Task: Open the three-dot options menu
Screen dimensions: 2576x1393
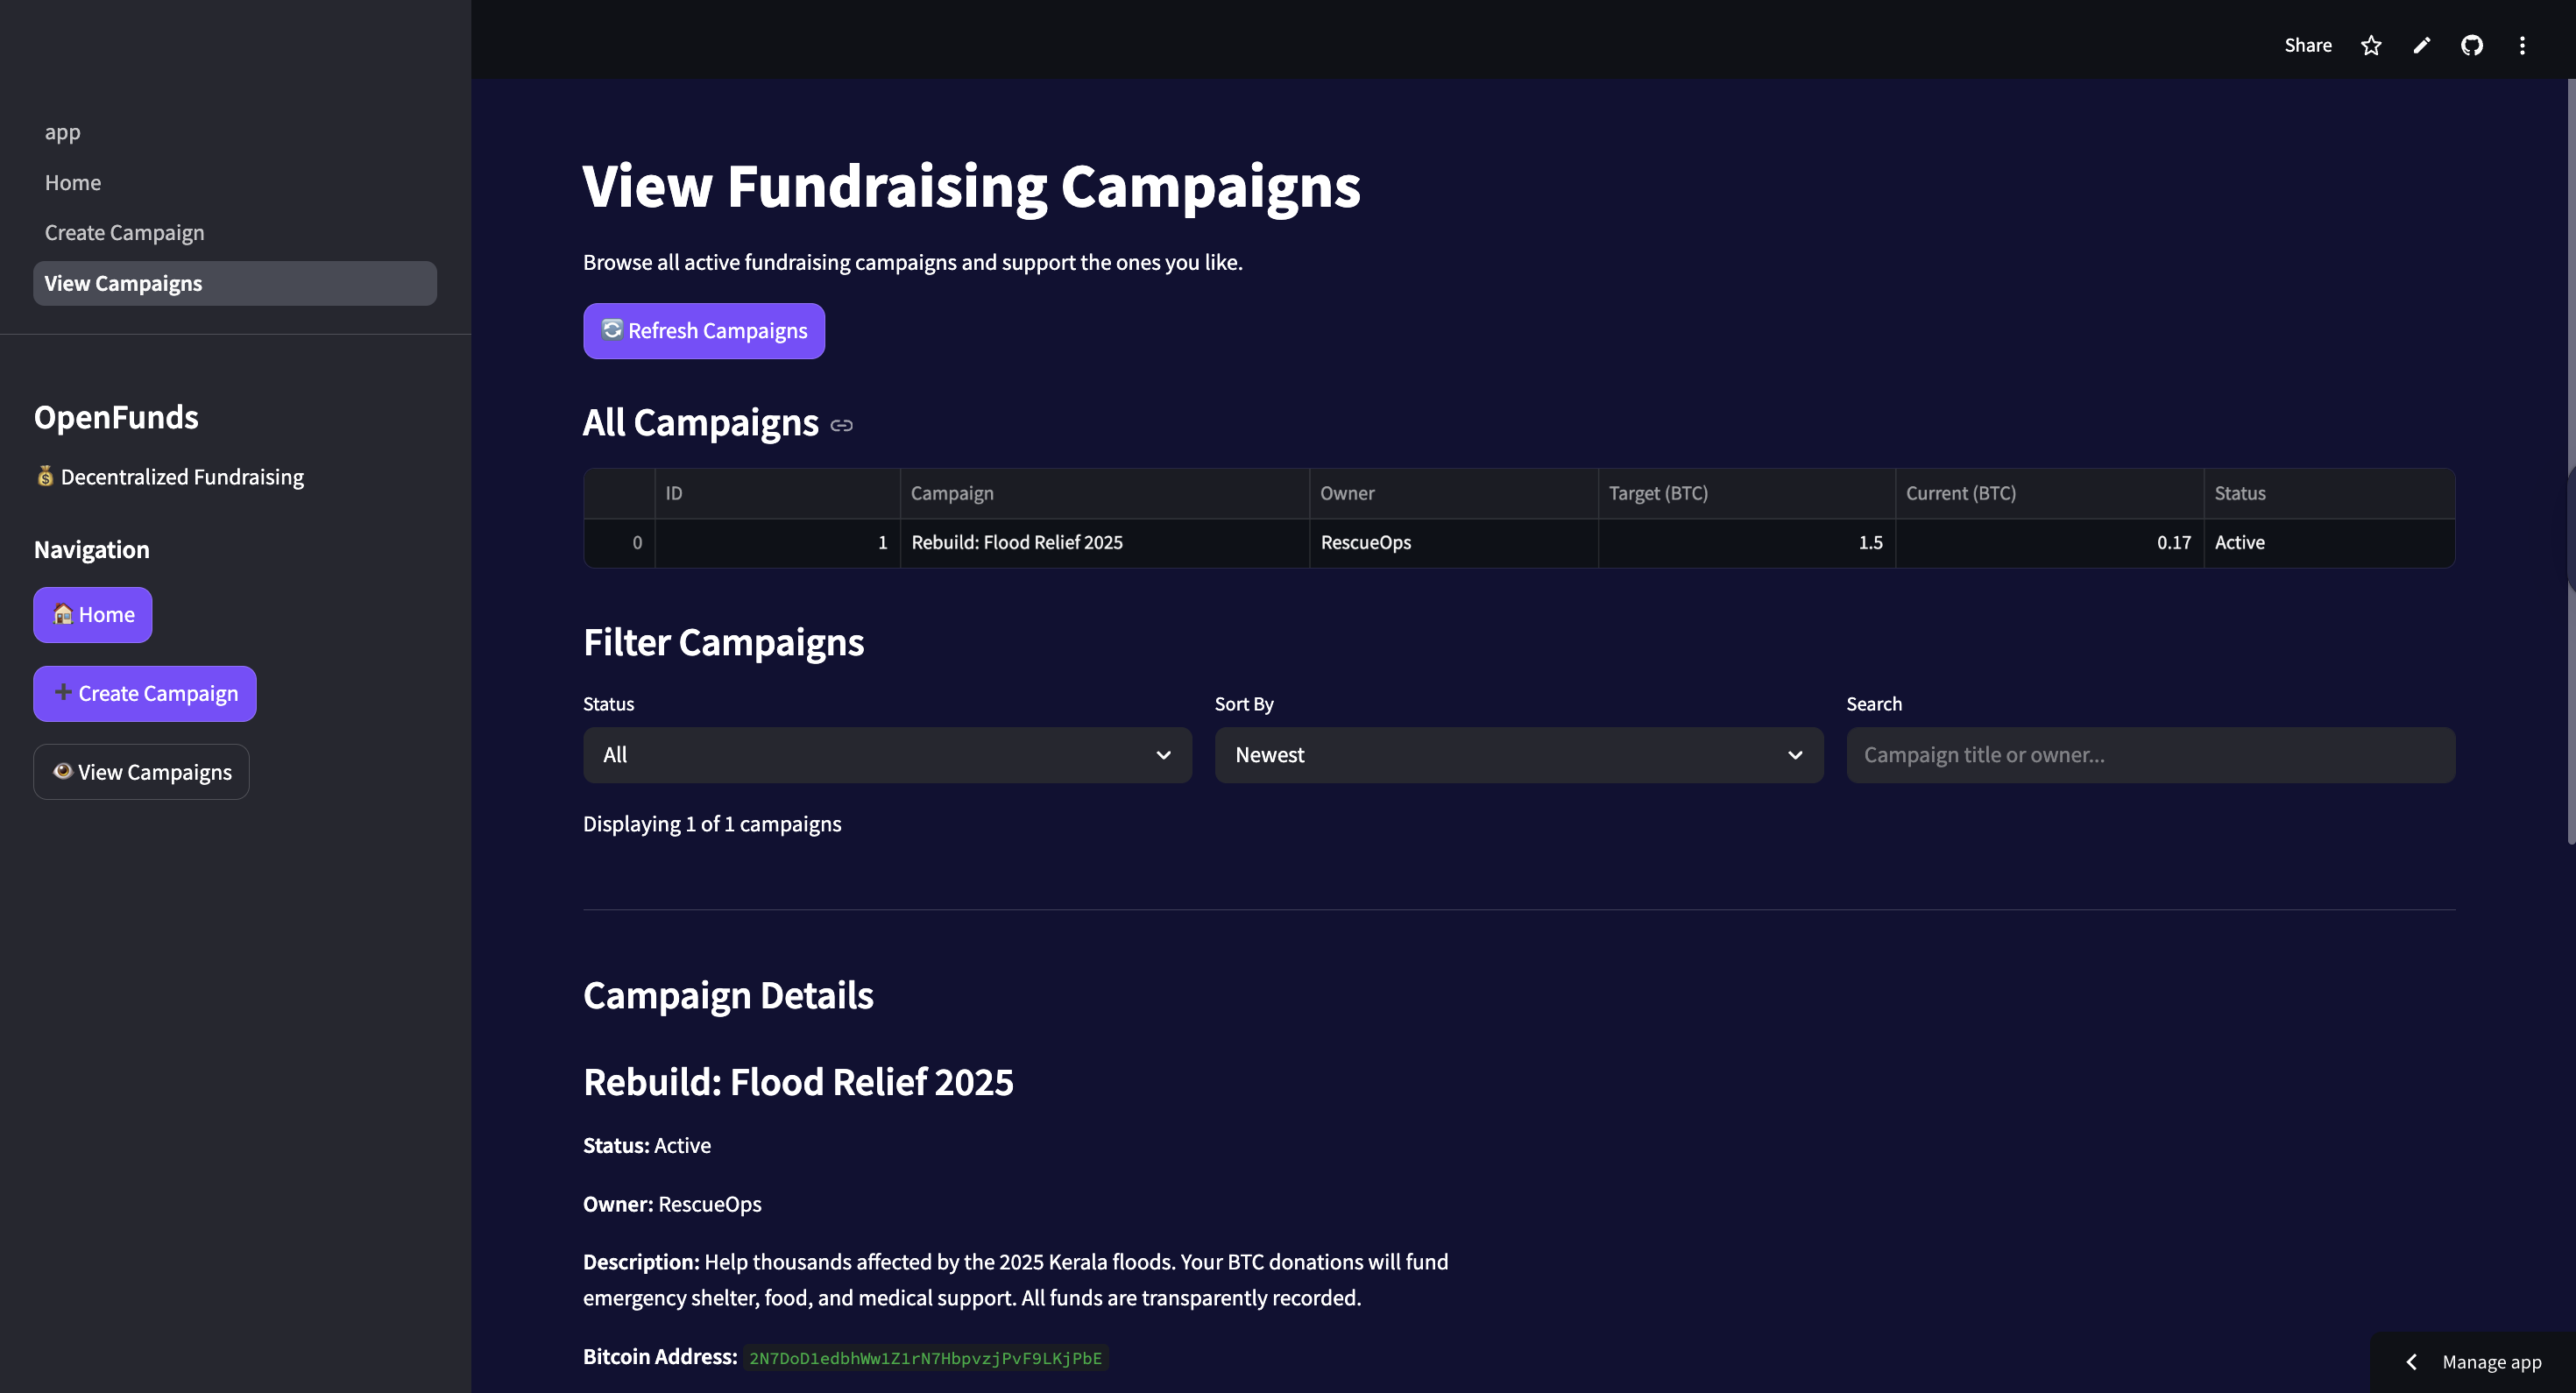Action: [x=2522, y=45]
